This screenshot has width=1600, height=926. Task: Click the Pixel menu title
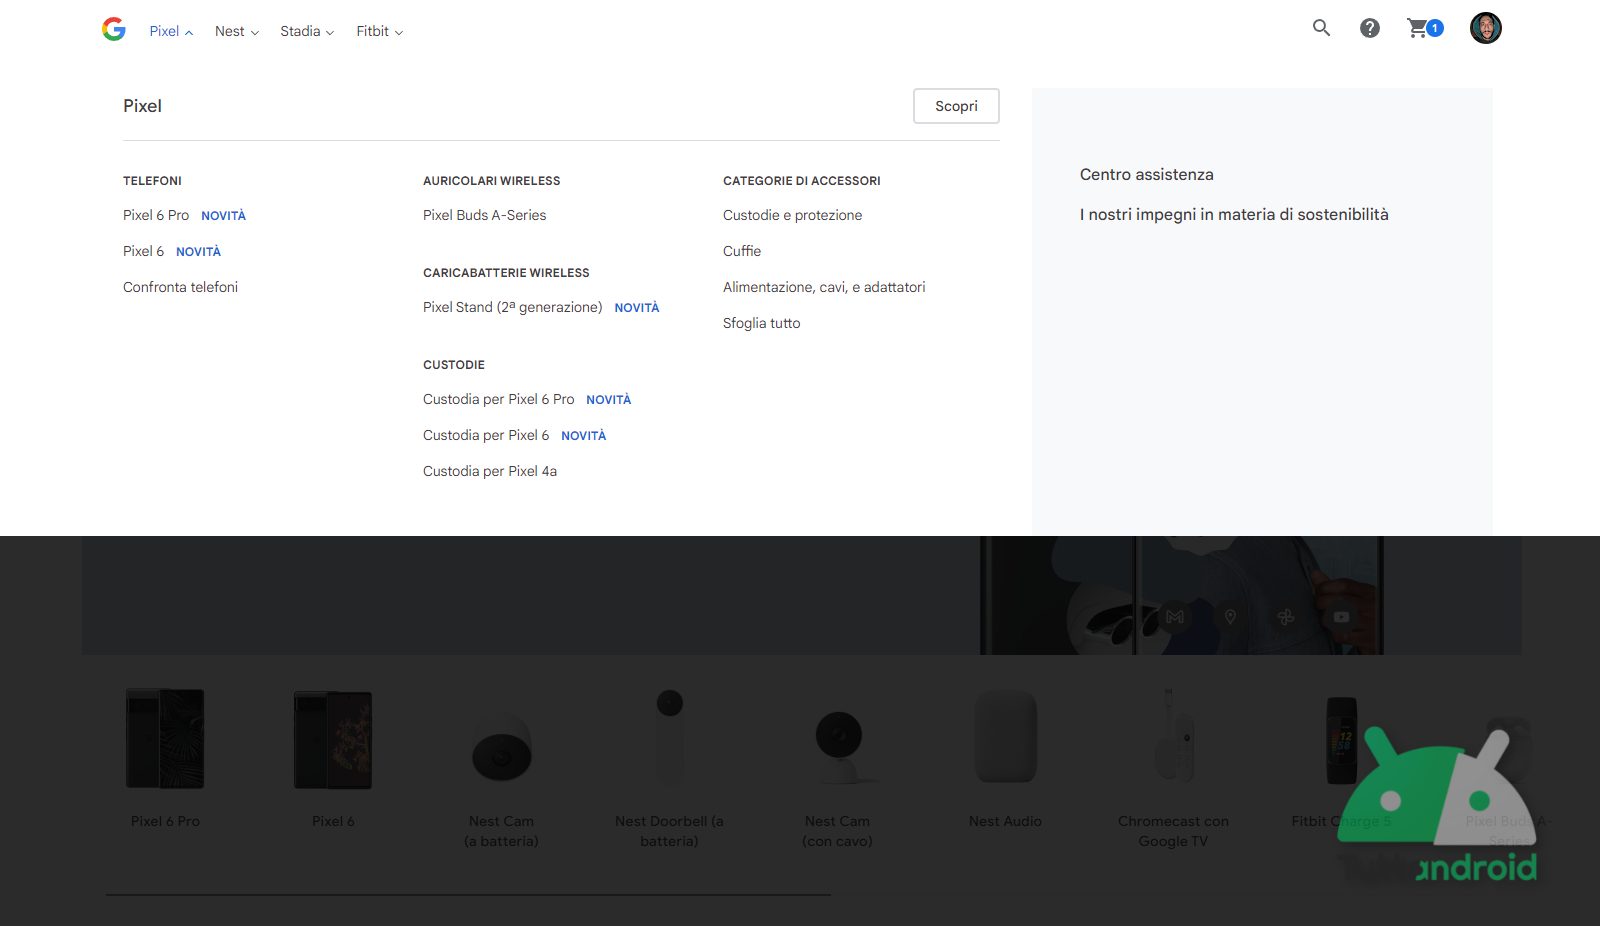coord(142,106)
